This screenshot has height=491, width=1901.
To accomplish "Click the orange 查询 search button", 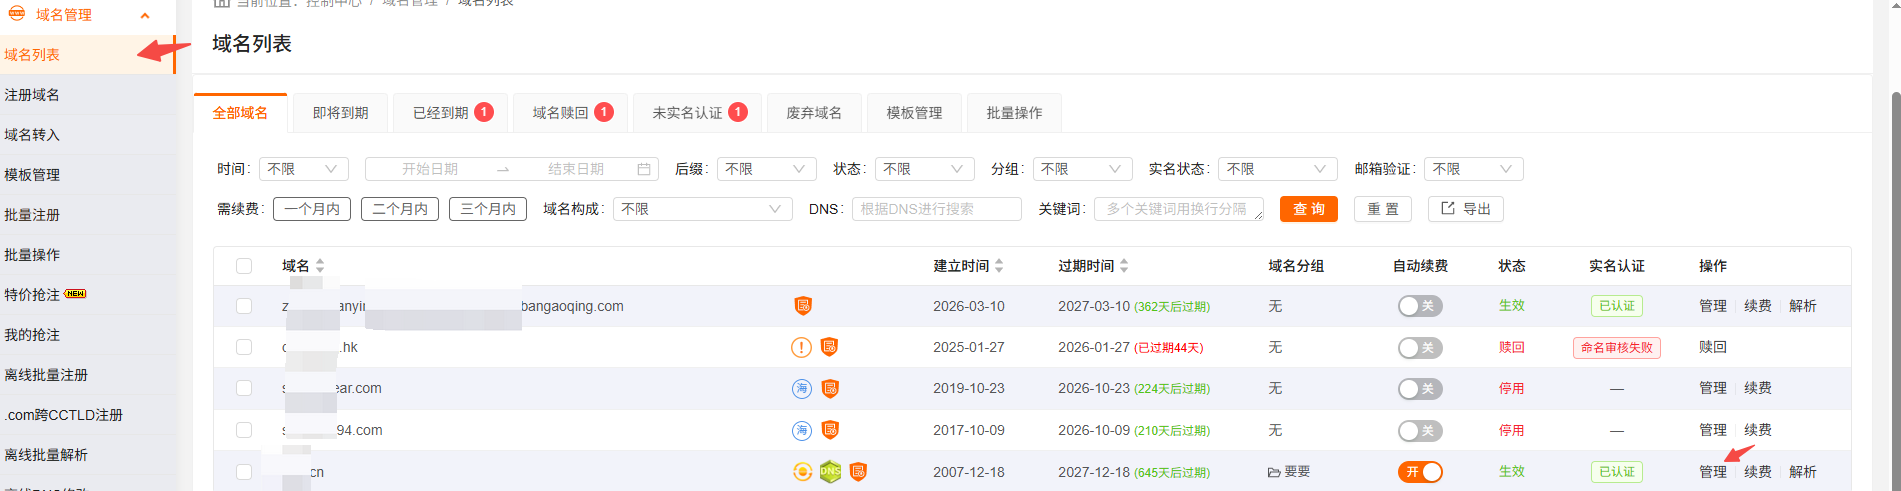I will point(1308,209).
